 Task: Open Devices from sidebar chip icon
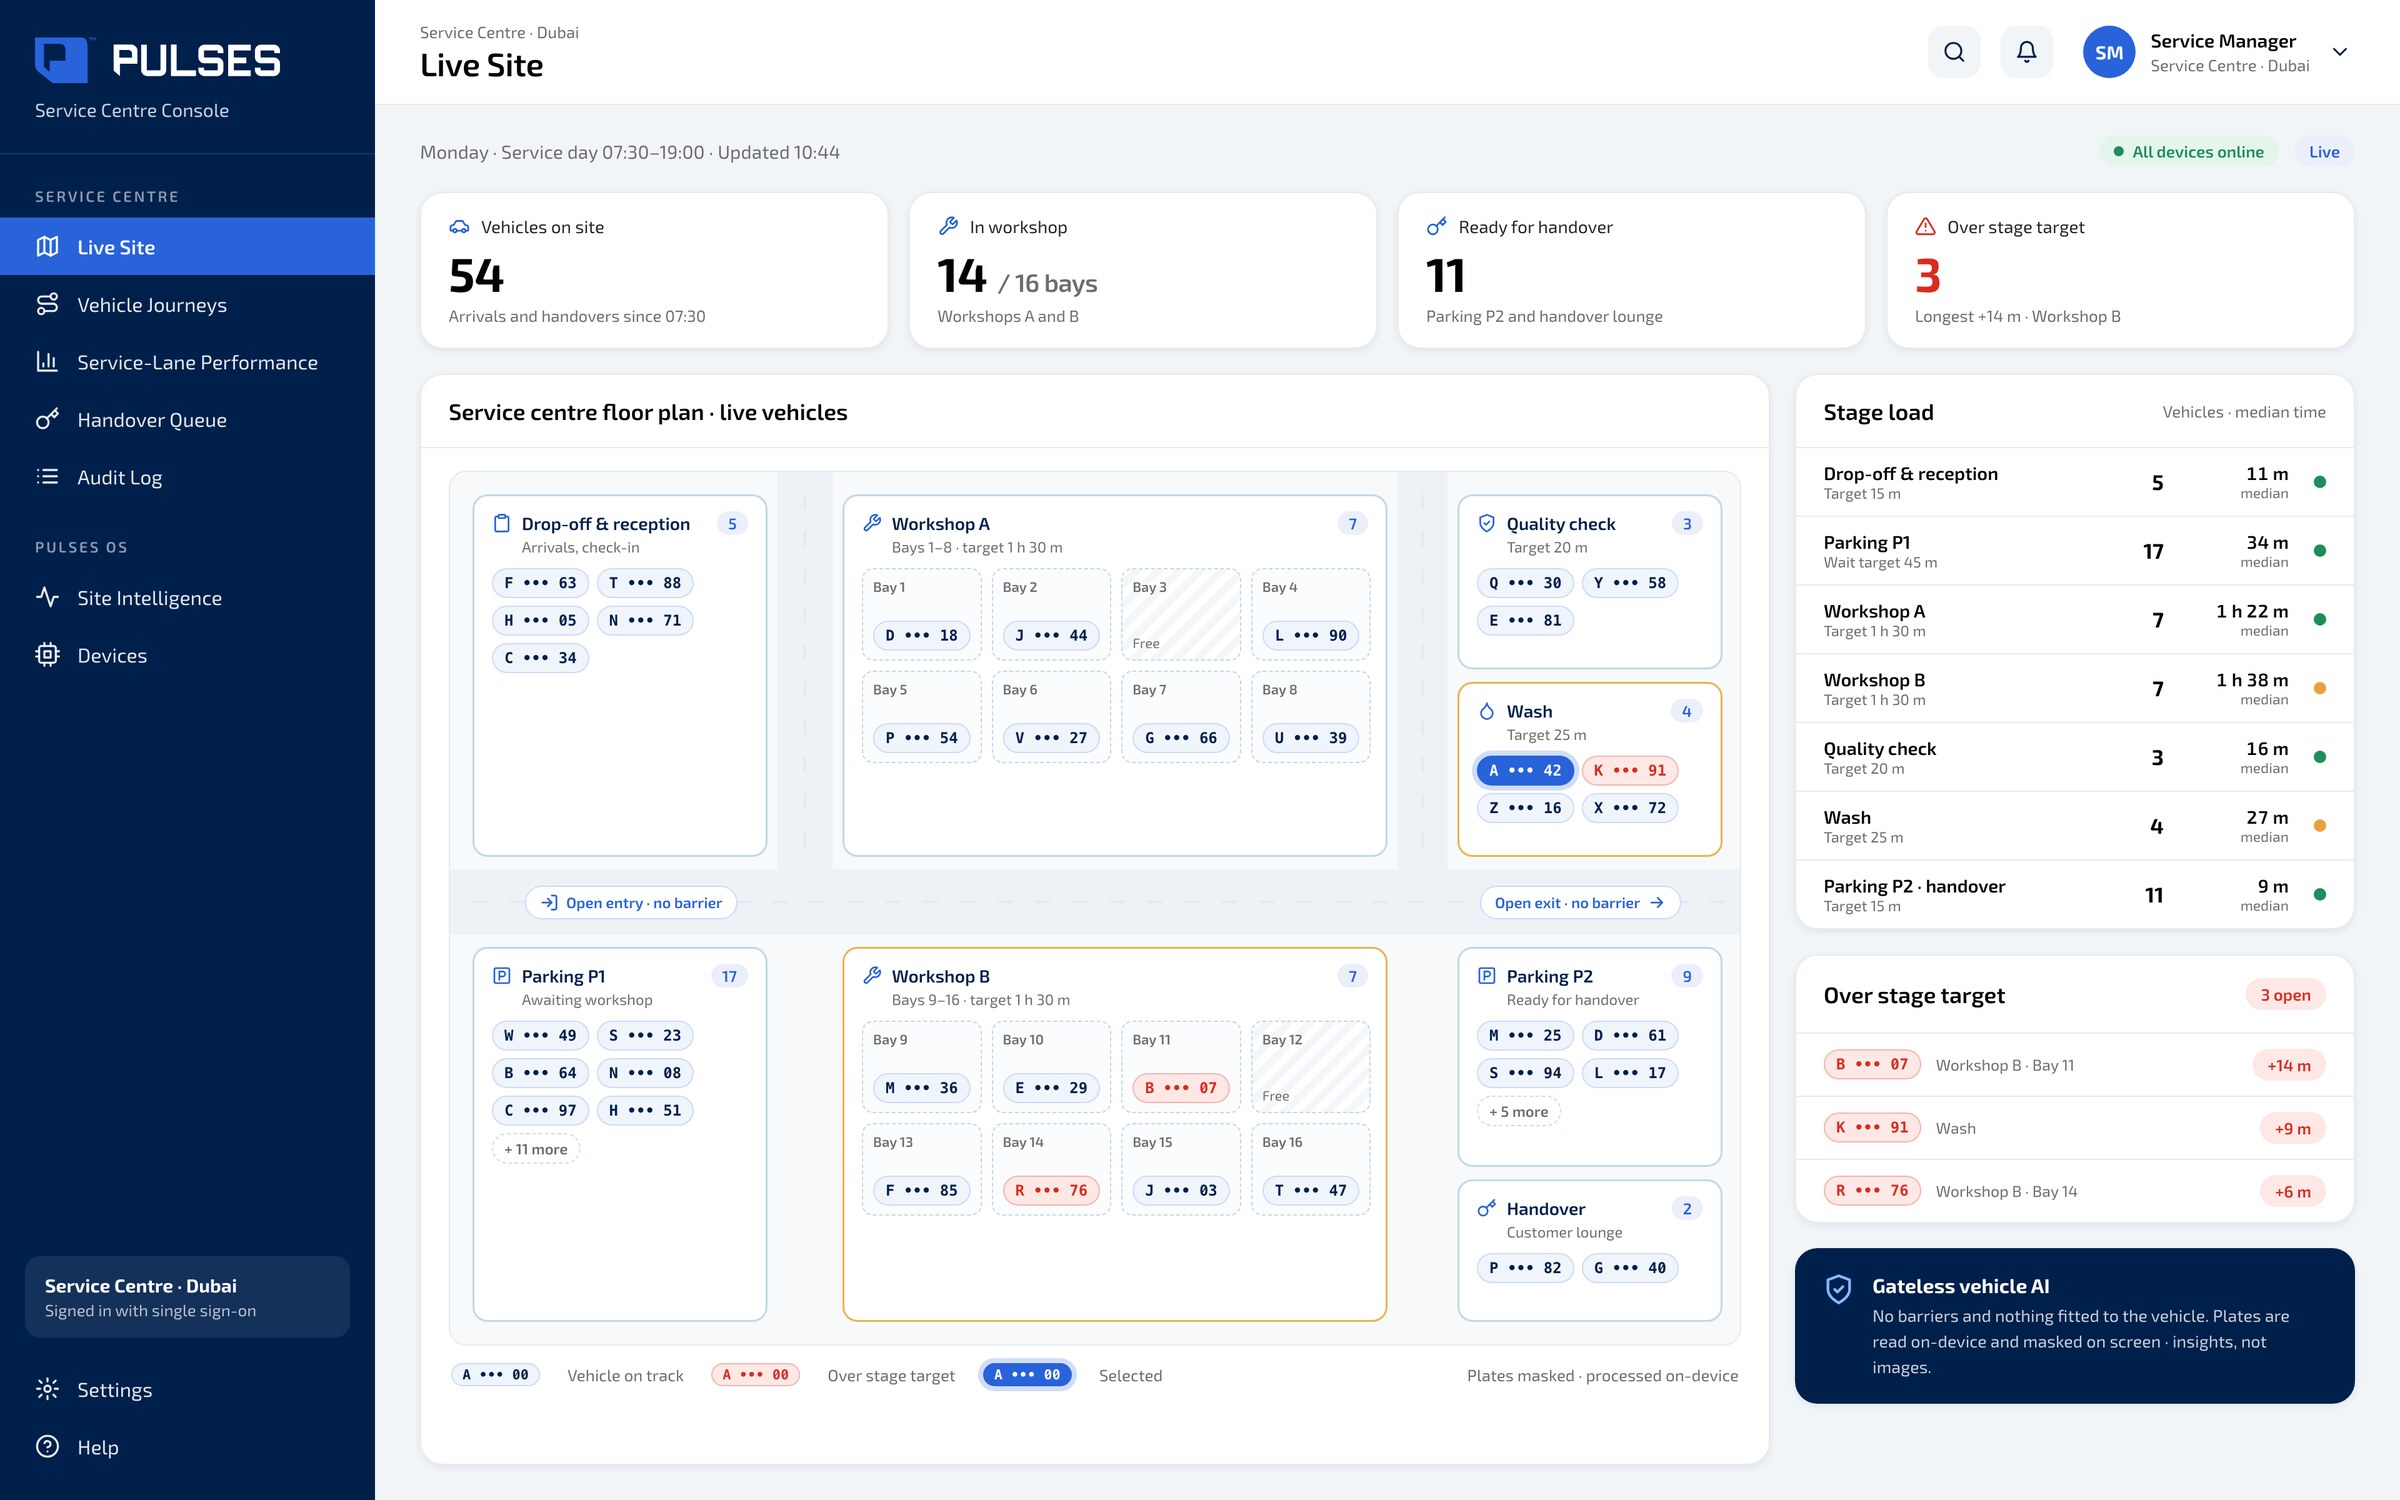tap(47, 655)
